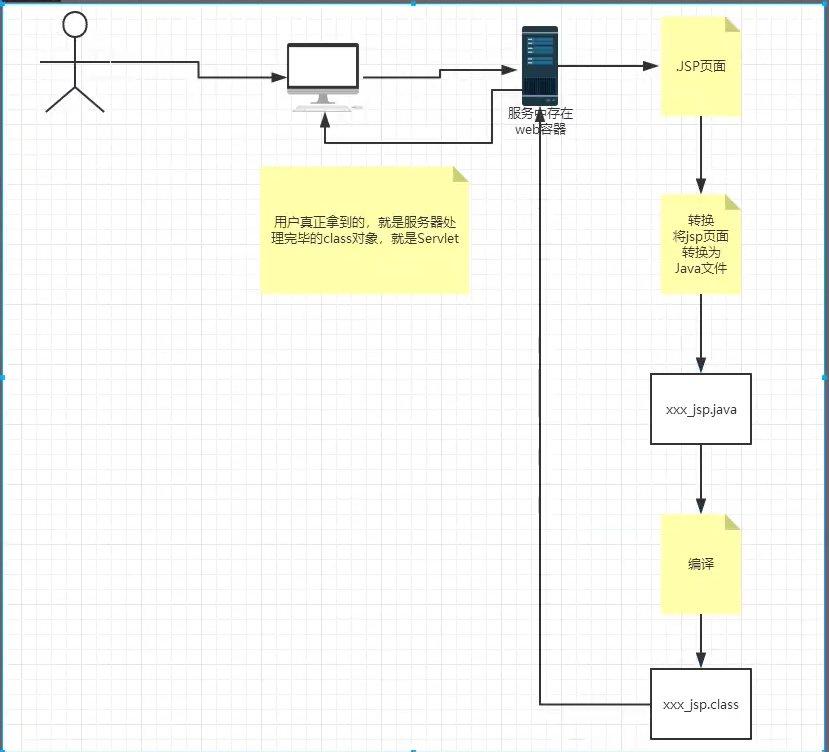Click the '编译' yellow note
This screenshot has height=752, width=829.
click(701, 564)
